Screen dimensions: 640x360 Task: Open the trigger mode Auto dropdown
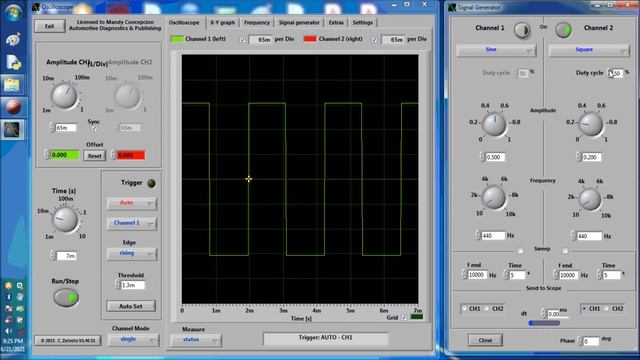131,203
